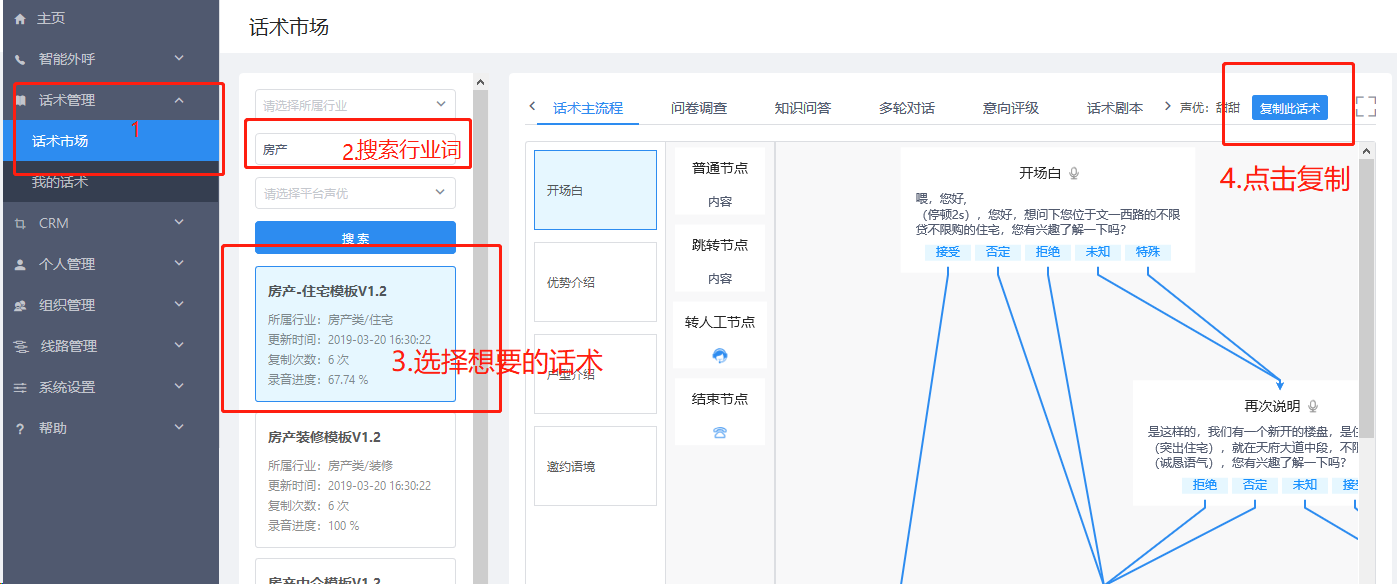Collapse the 话术管理 menu chevron

pos(179,100)
